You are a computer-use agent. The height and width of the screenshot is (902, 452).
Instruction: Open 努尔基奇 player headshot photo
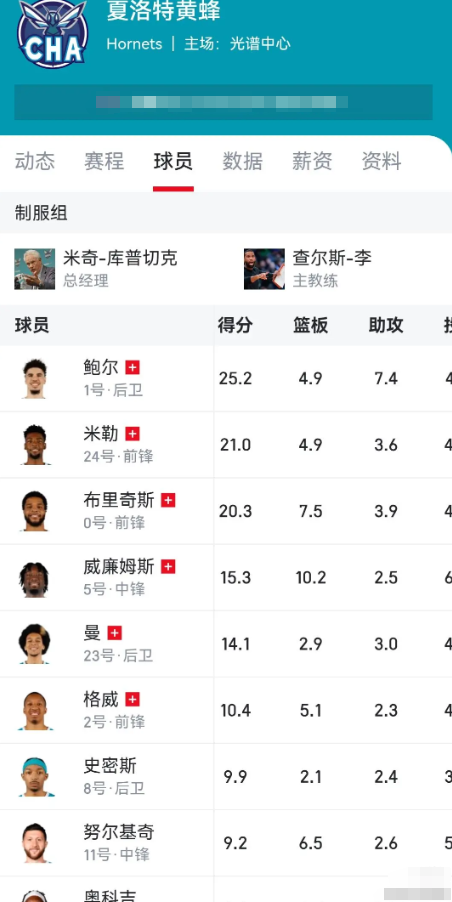[35, 843]
